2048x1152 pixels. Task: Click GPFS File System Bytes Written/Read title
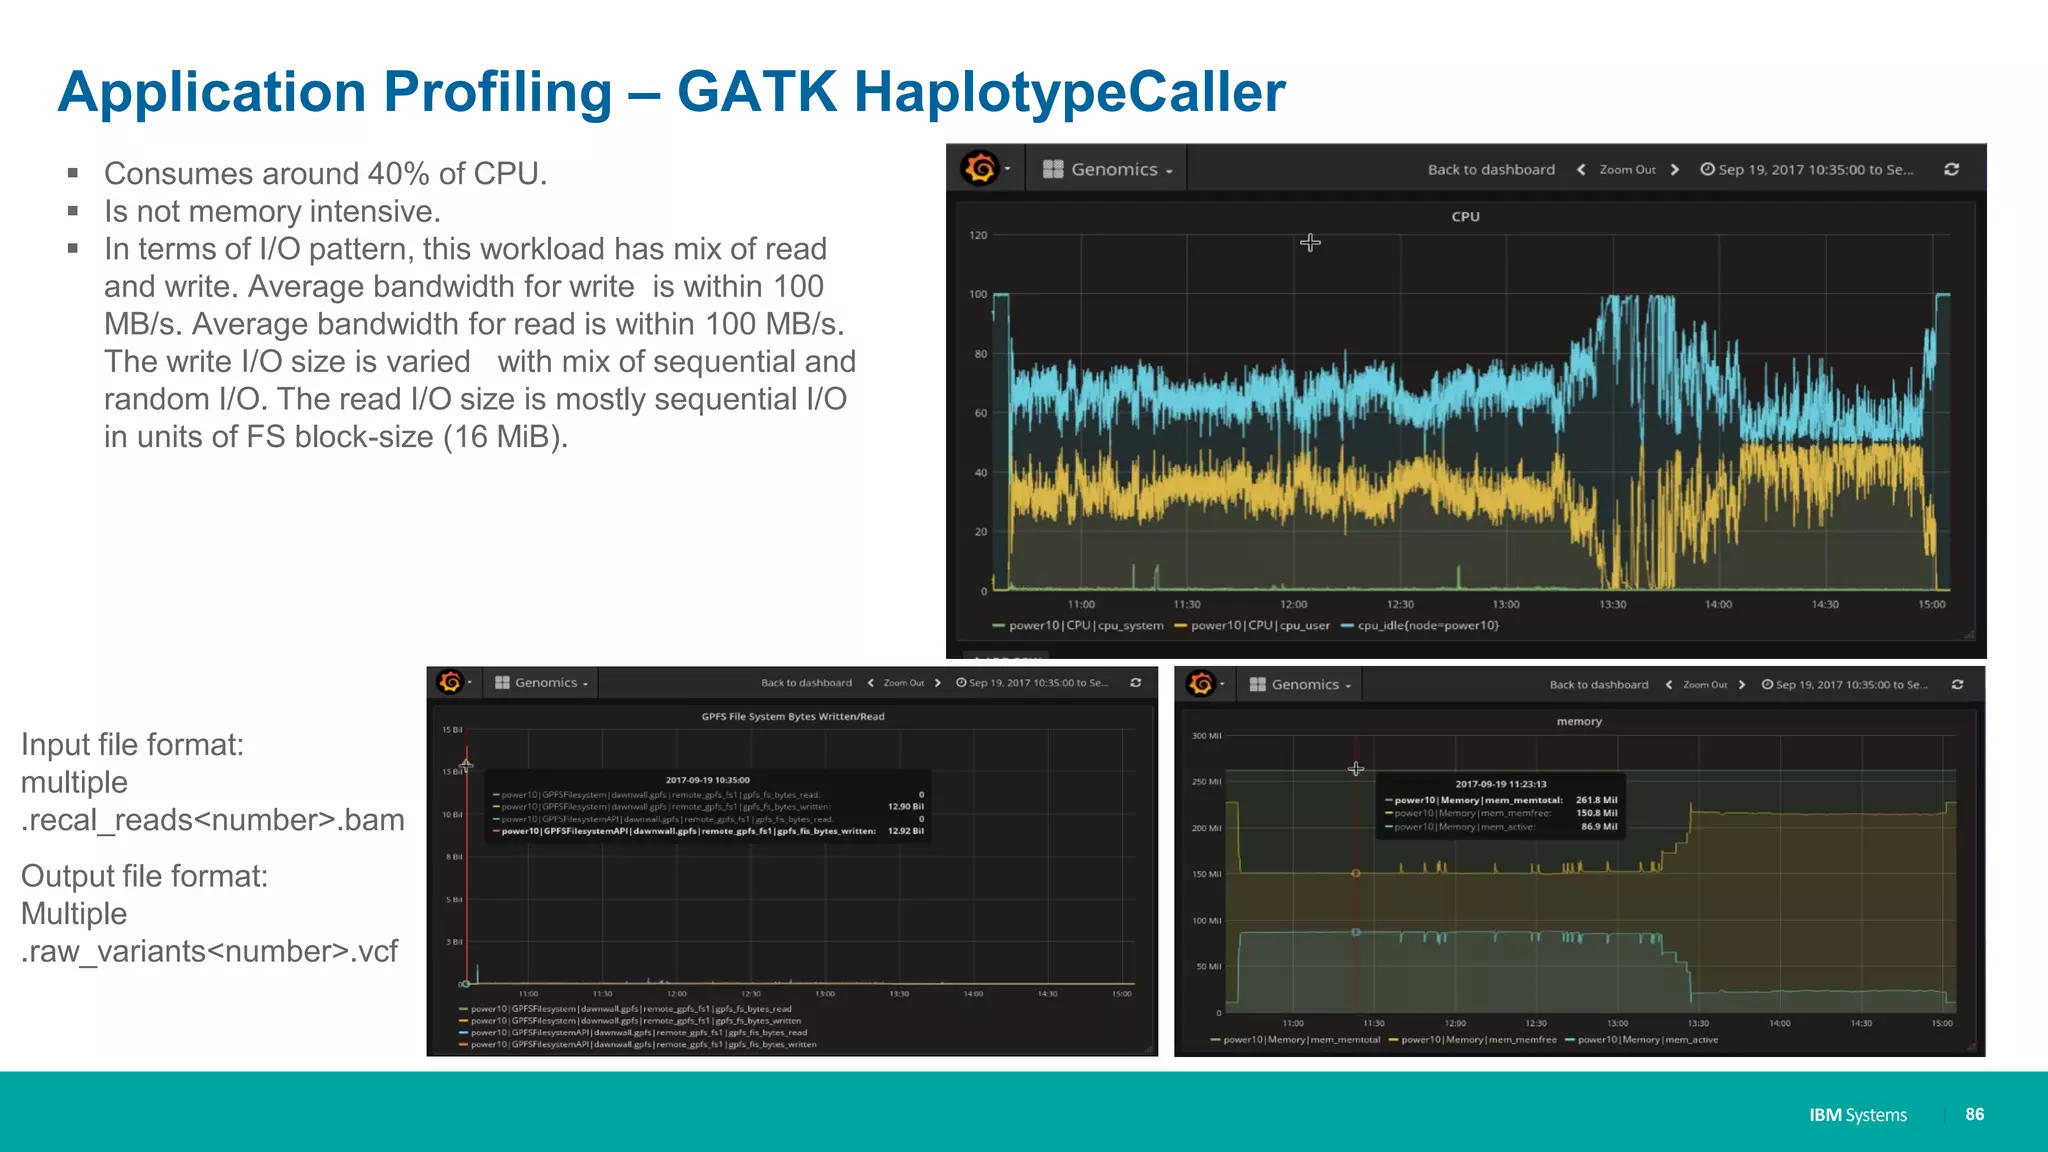click(x=793, y=717)
